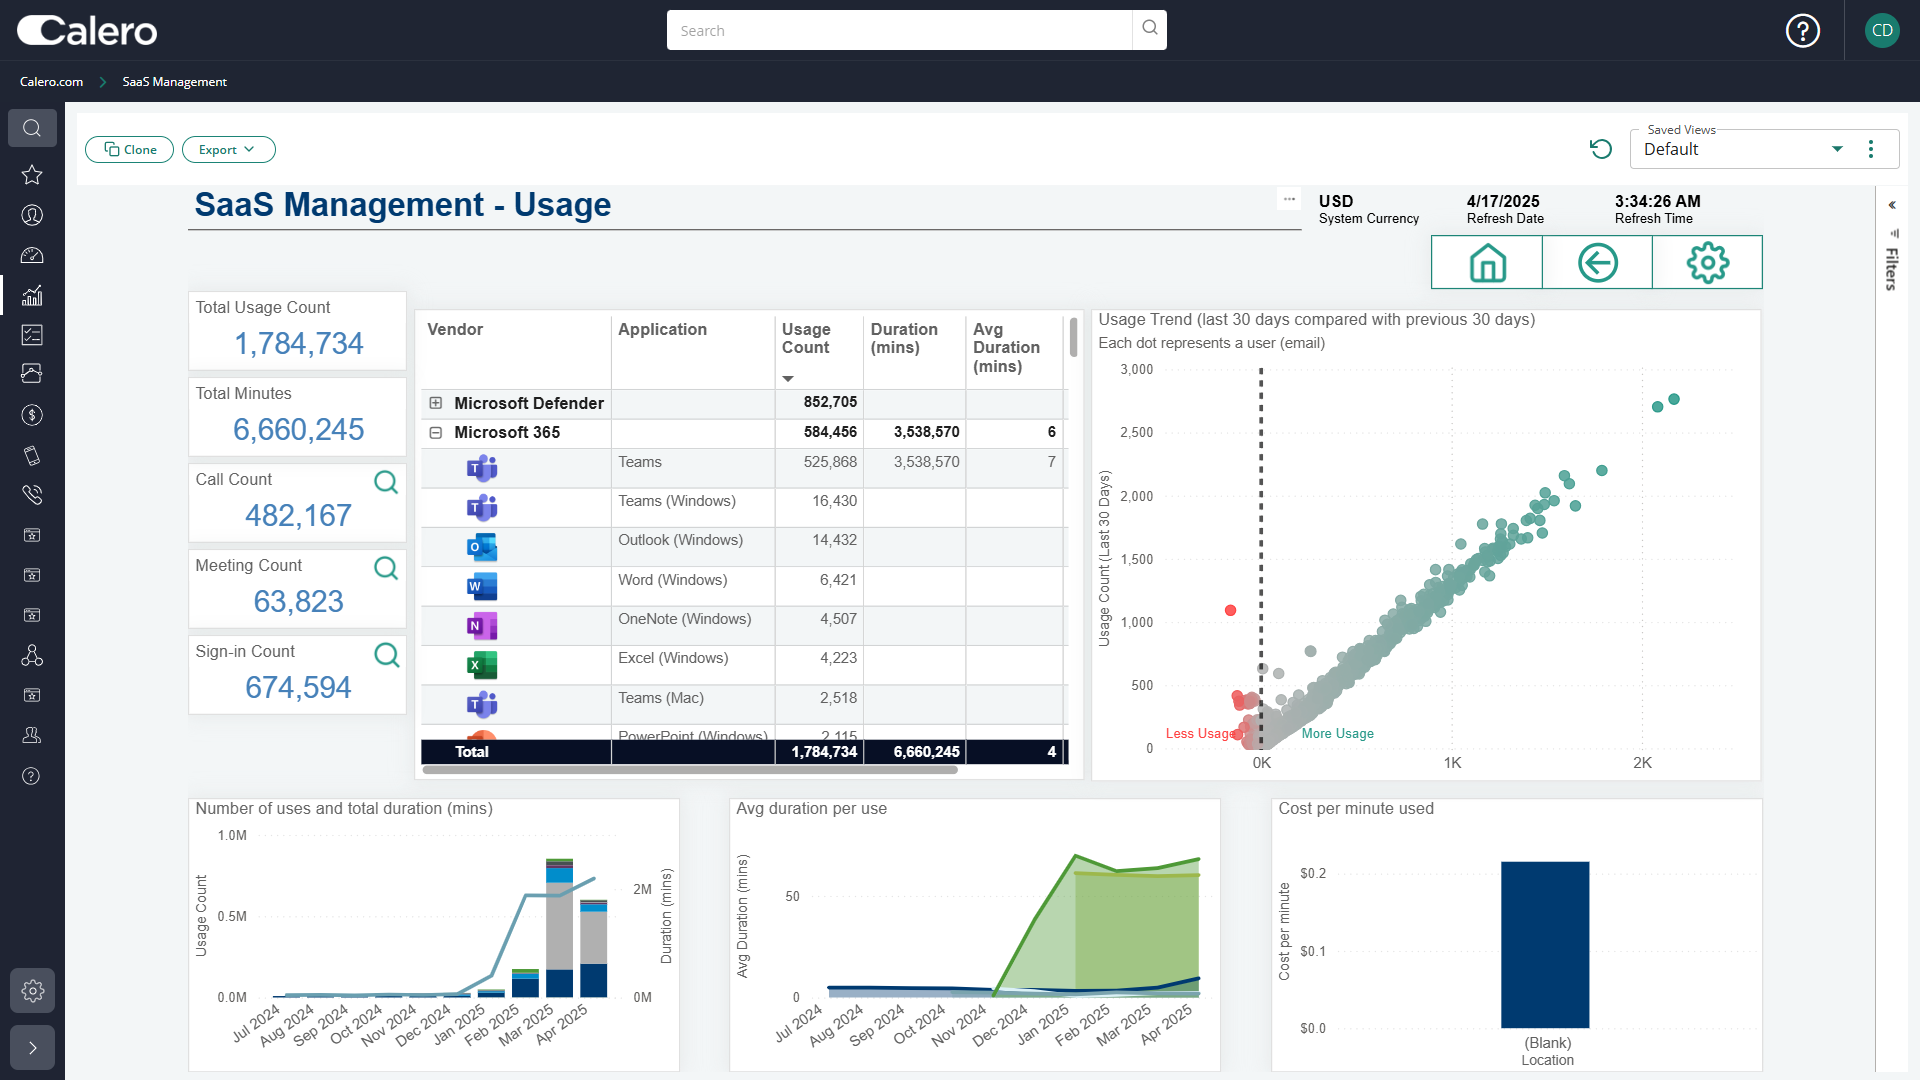Click the magnifier icon on Call Count card
Image resolution: width=1920 pixels, height=1080 pixels.
(x=386, y=482)
